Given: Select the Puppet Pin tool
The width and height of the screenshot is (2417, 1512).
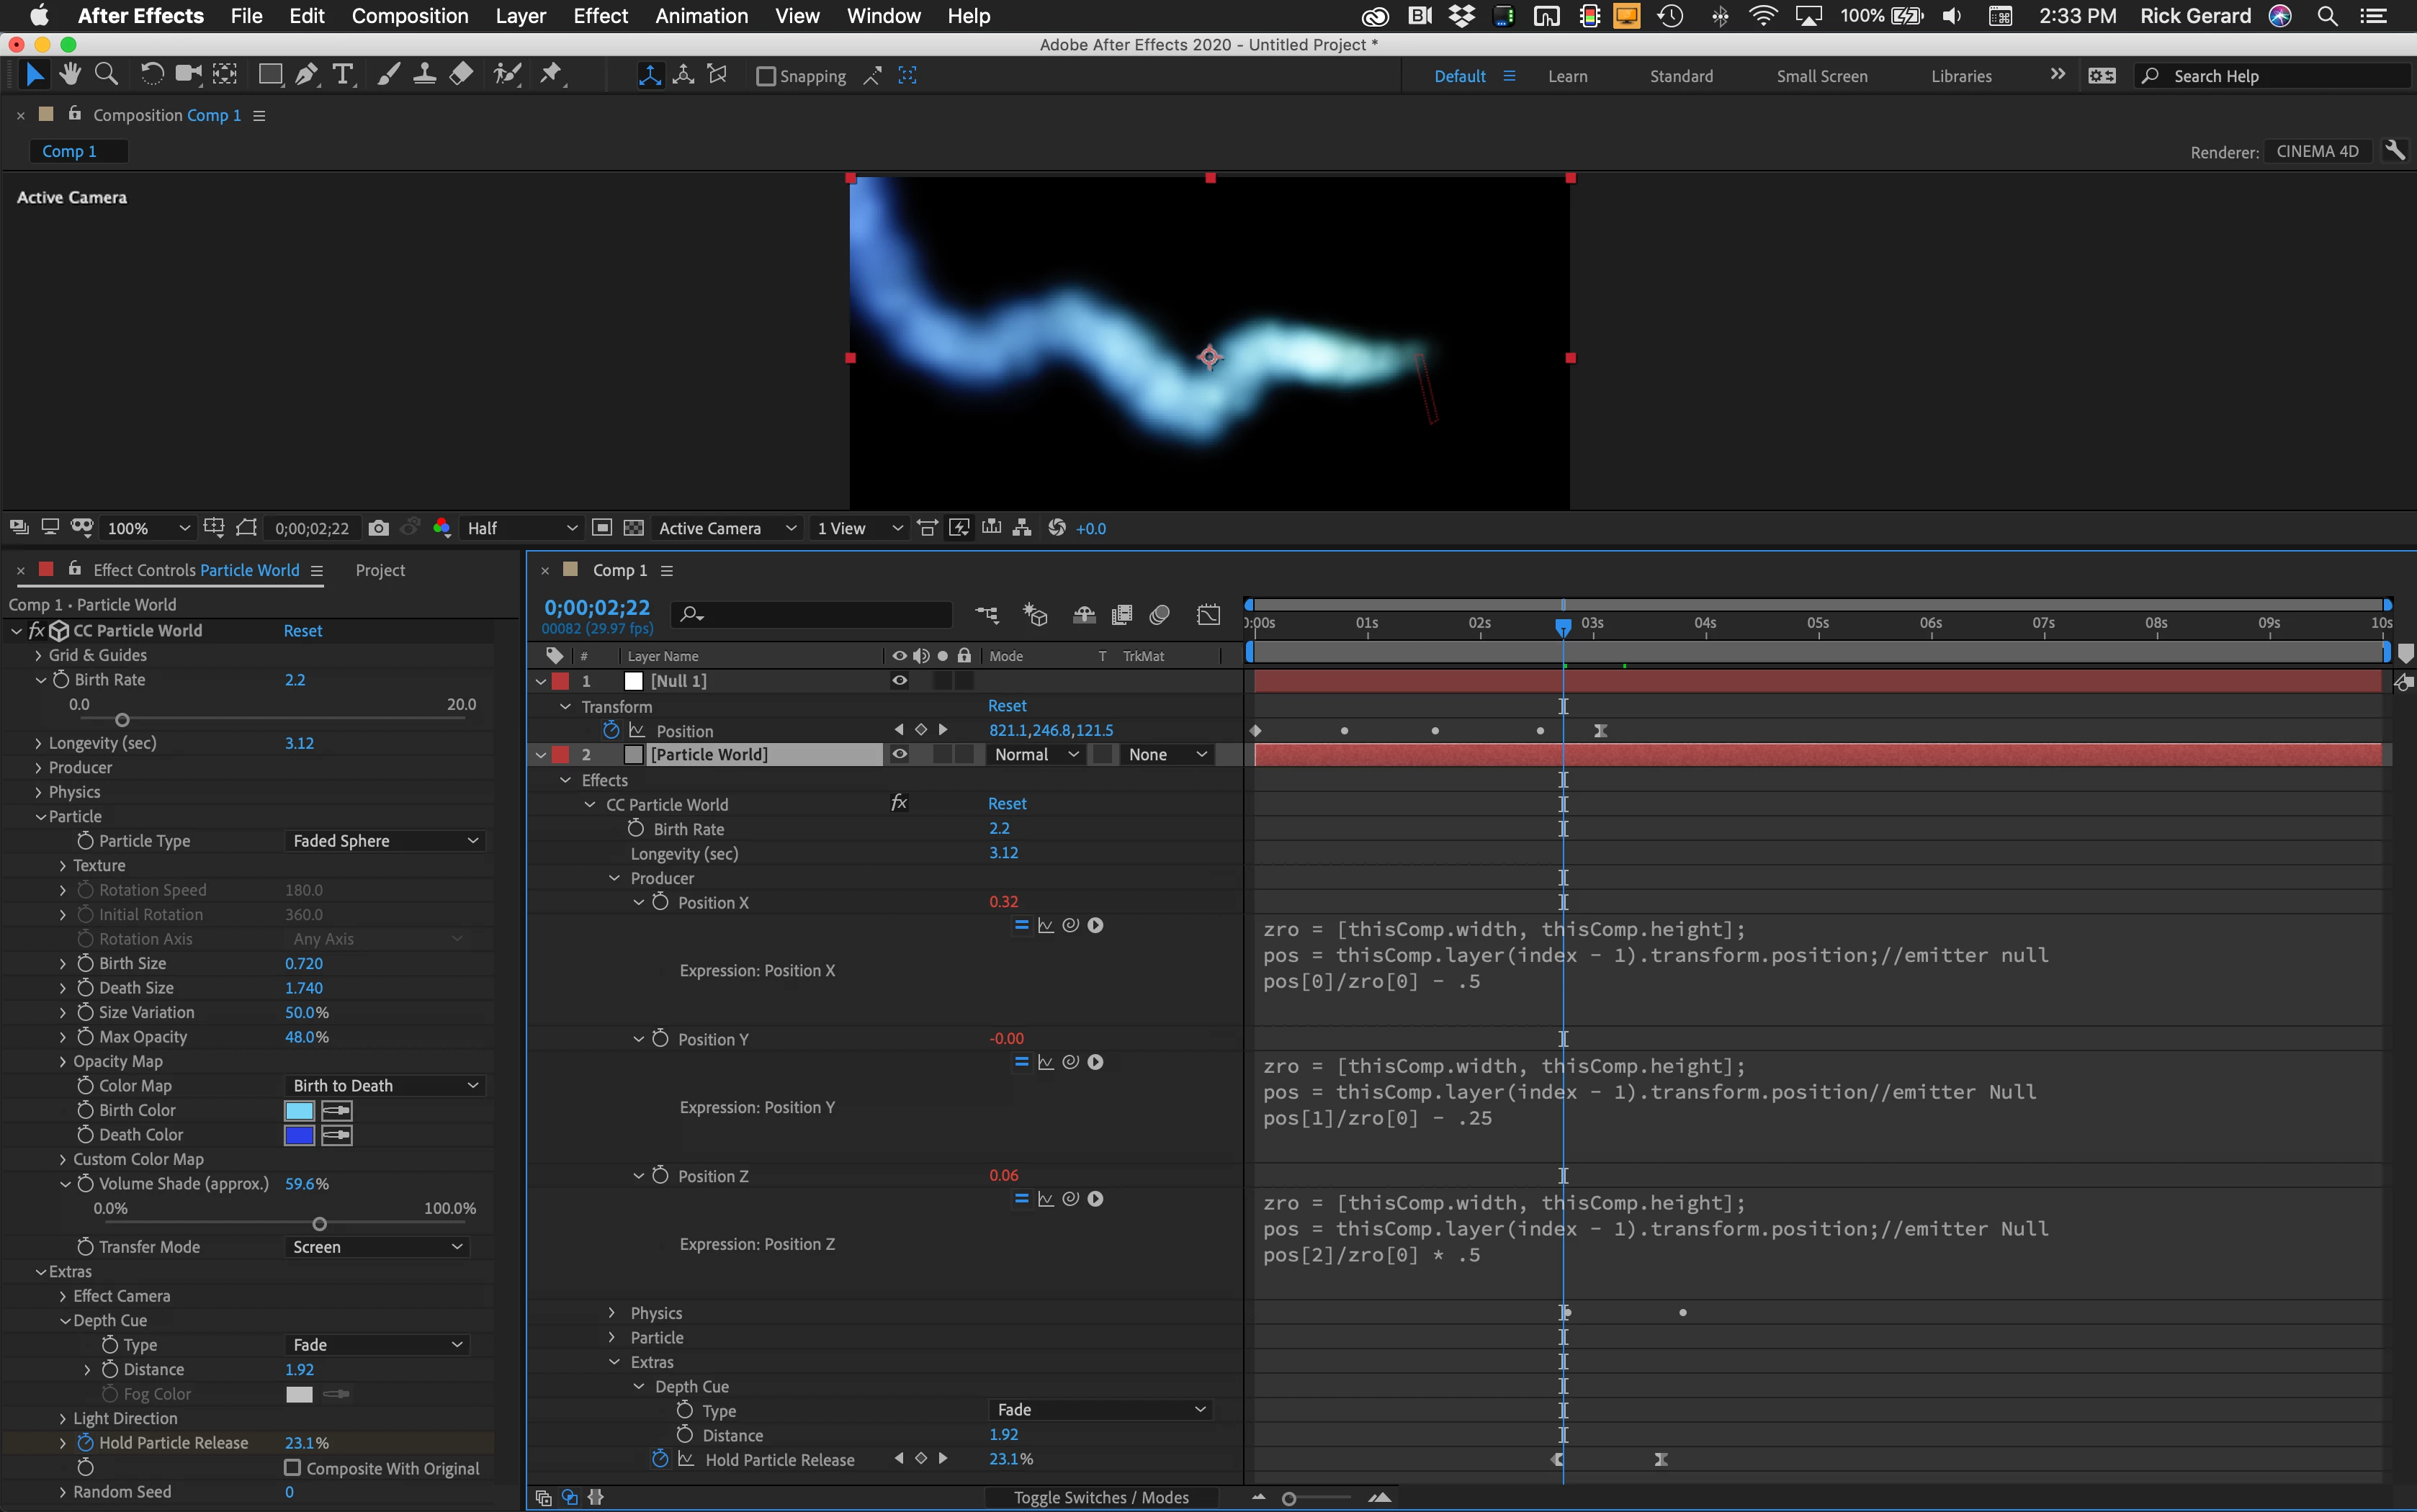Looking at the screenshot, I should point(550,75).
